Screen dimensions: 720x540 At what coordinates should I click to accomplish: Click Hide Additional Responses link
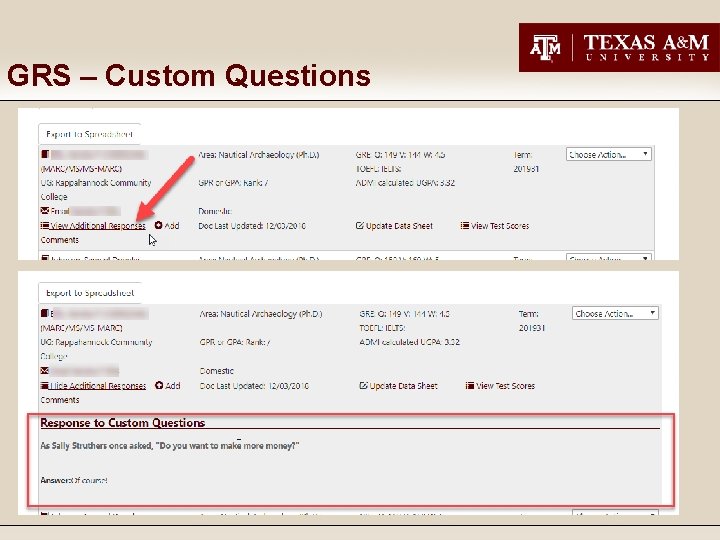tap(98, 386)
